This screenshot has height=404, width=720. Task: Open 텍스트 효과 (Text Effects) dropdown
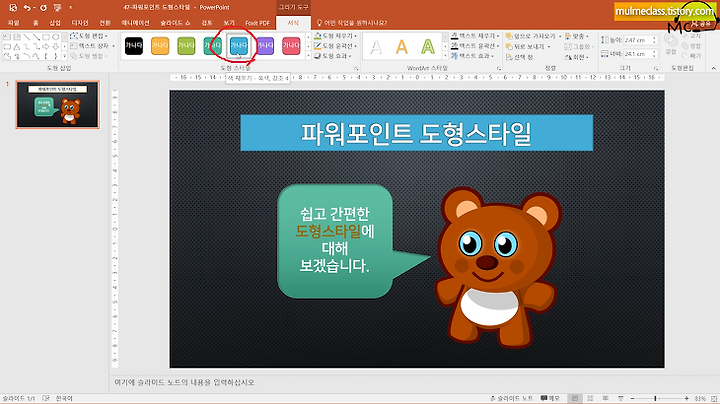click(x=472, y=56)
